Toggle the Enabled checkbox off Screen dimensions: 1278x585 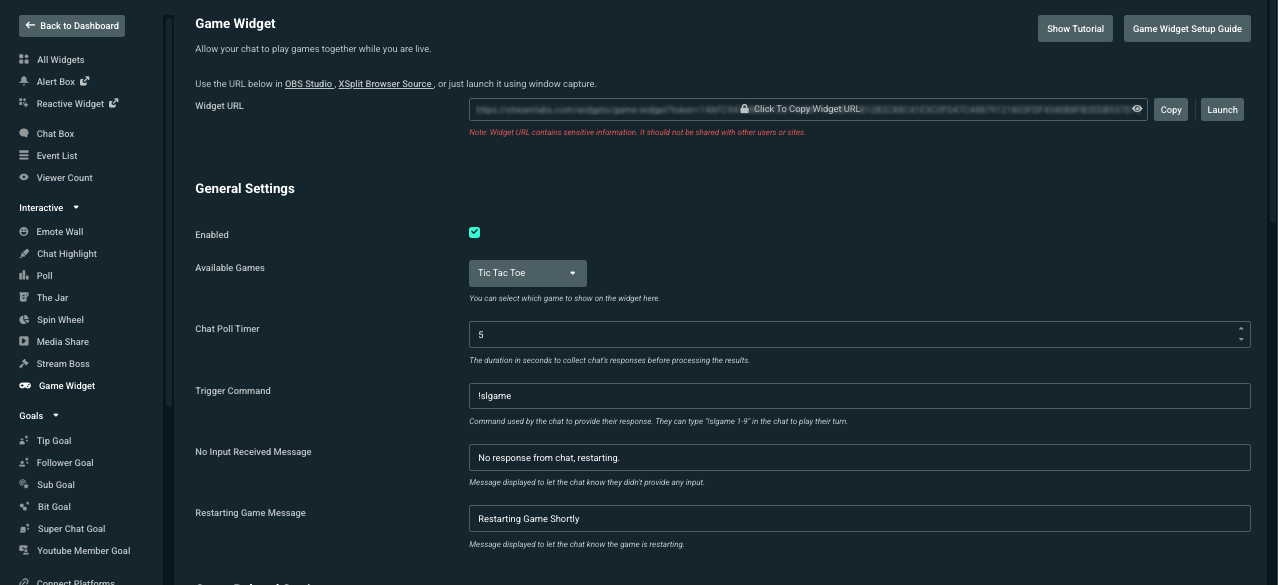(x=474, y=231)
